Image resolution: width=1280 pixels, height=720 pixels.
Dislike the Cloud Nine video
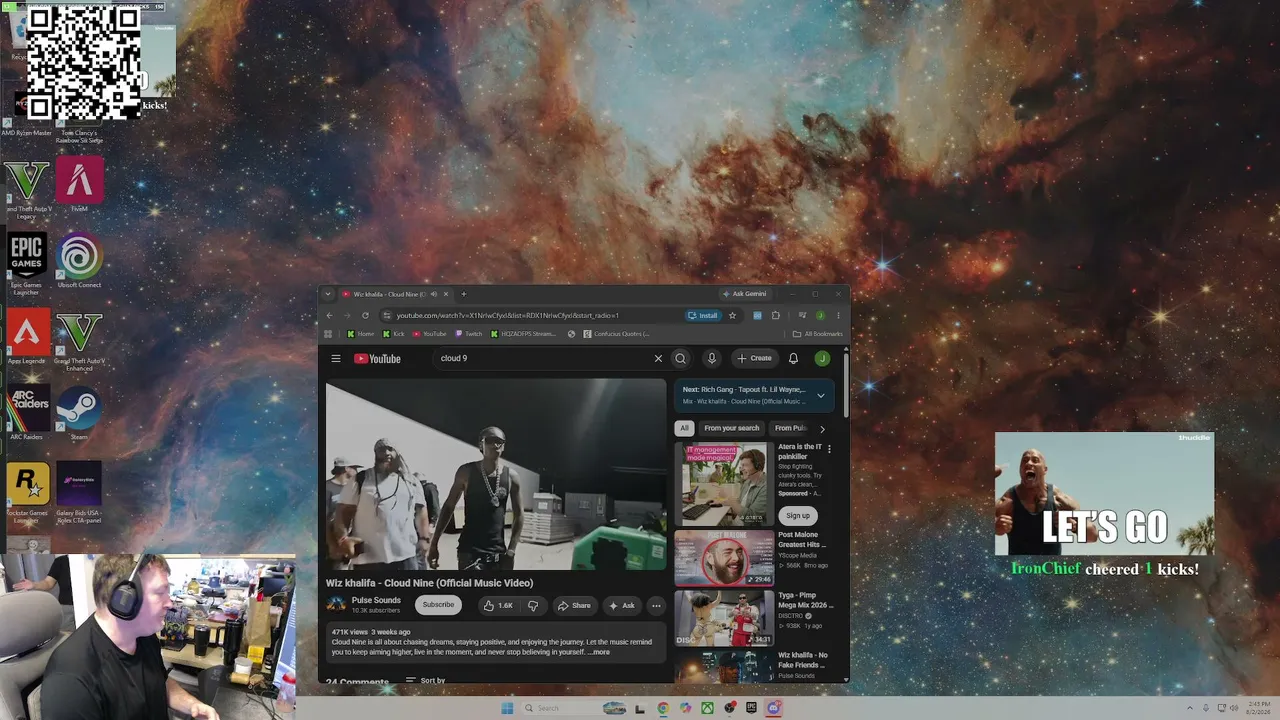pyautogui.click(x=532, y=605)
